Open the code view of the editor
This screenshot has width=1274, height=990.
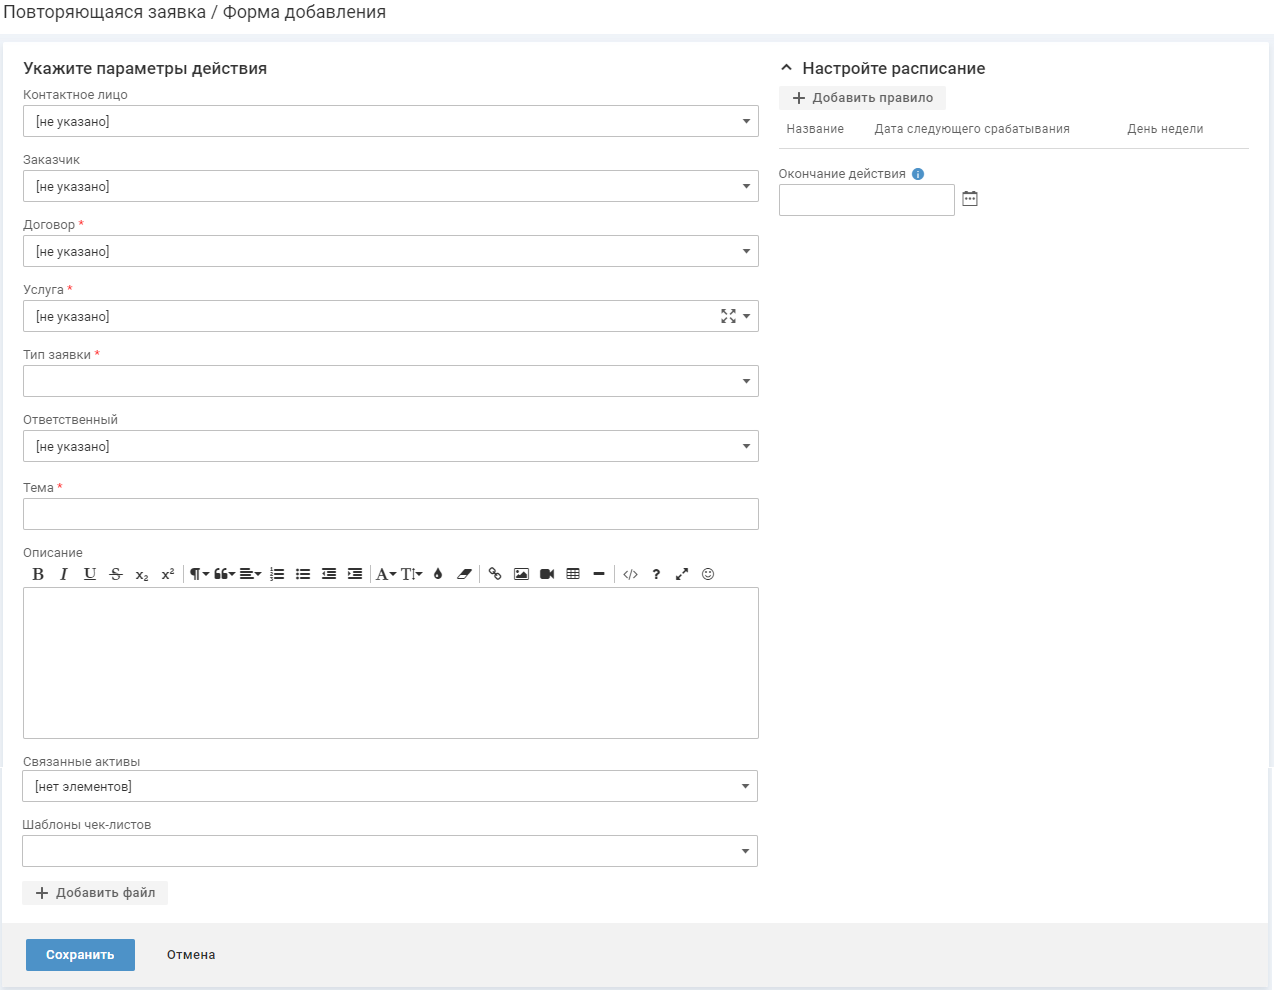tap(630, 574)
